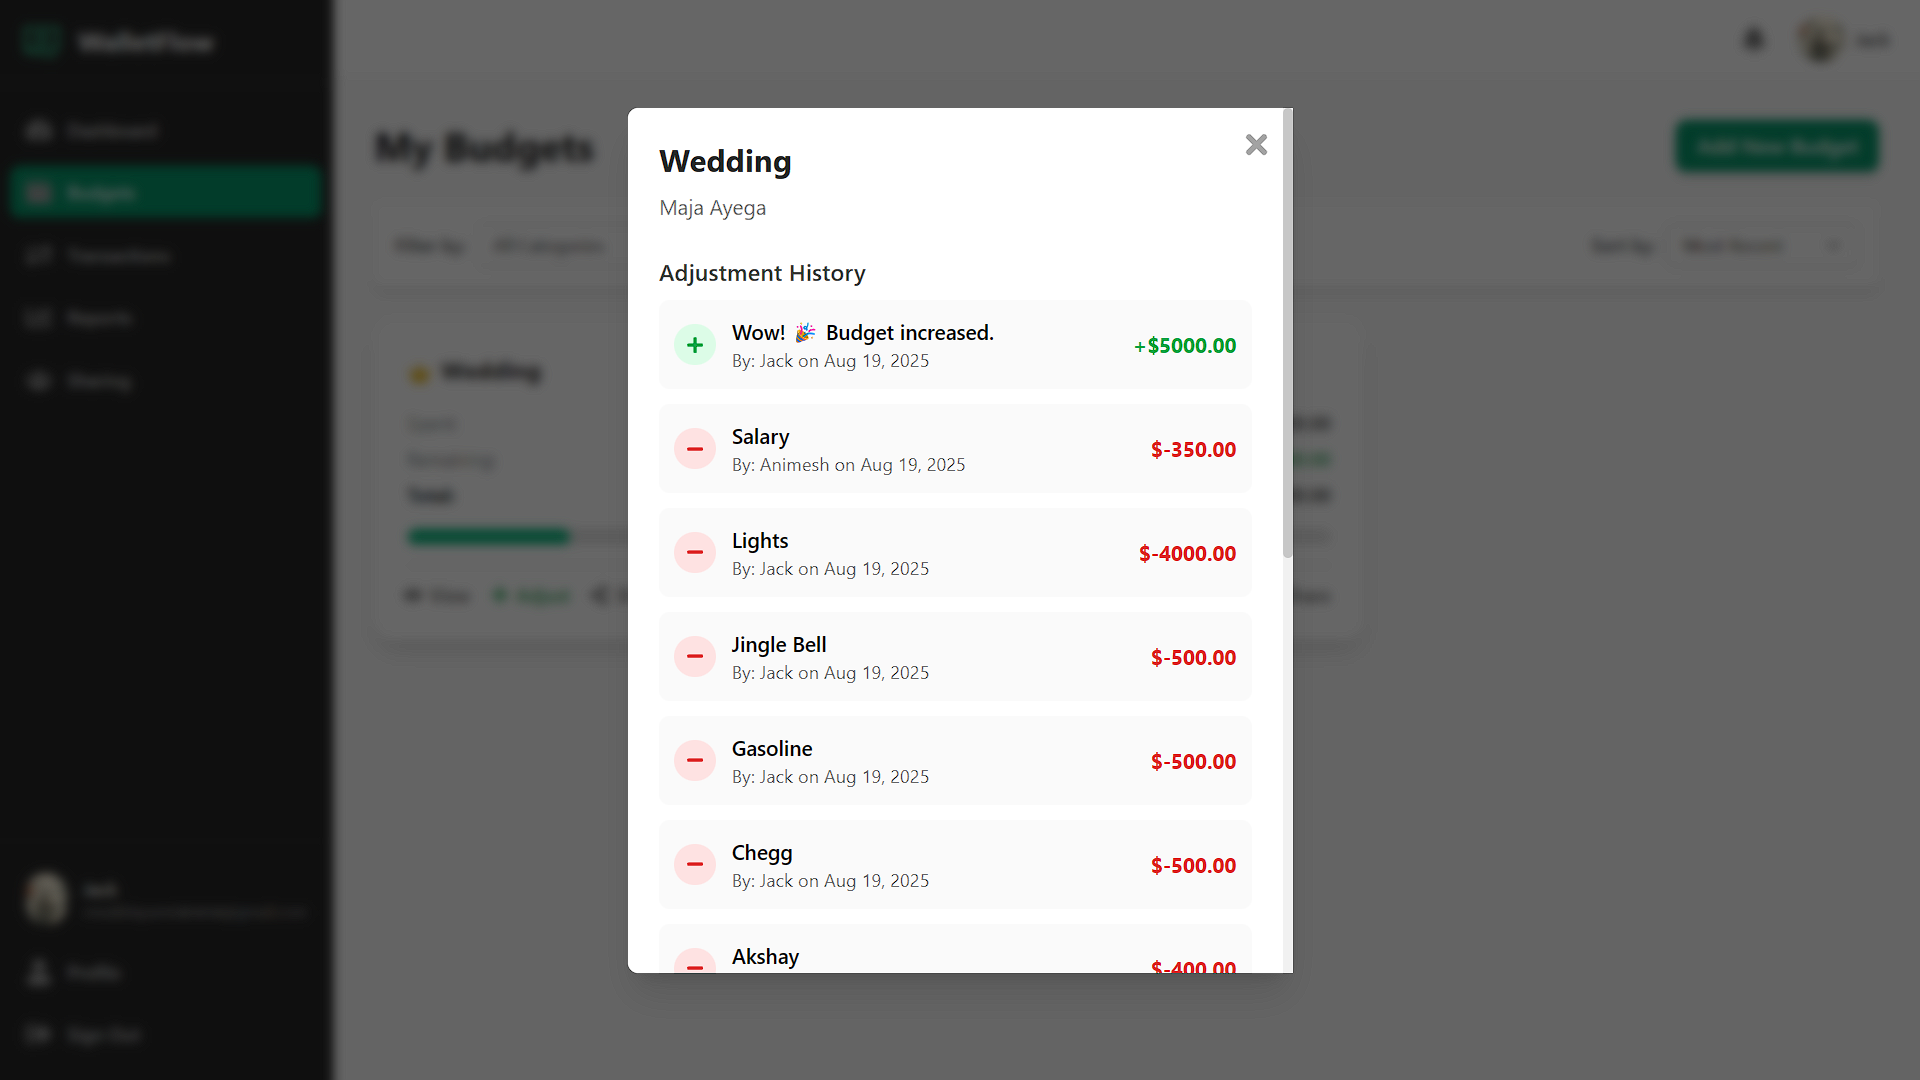Click the minus icon beside Jingle Bell

pyautogui.click(x=695, y=657)
